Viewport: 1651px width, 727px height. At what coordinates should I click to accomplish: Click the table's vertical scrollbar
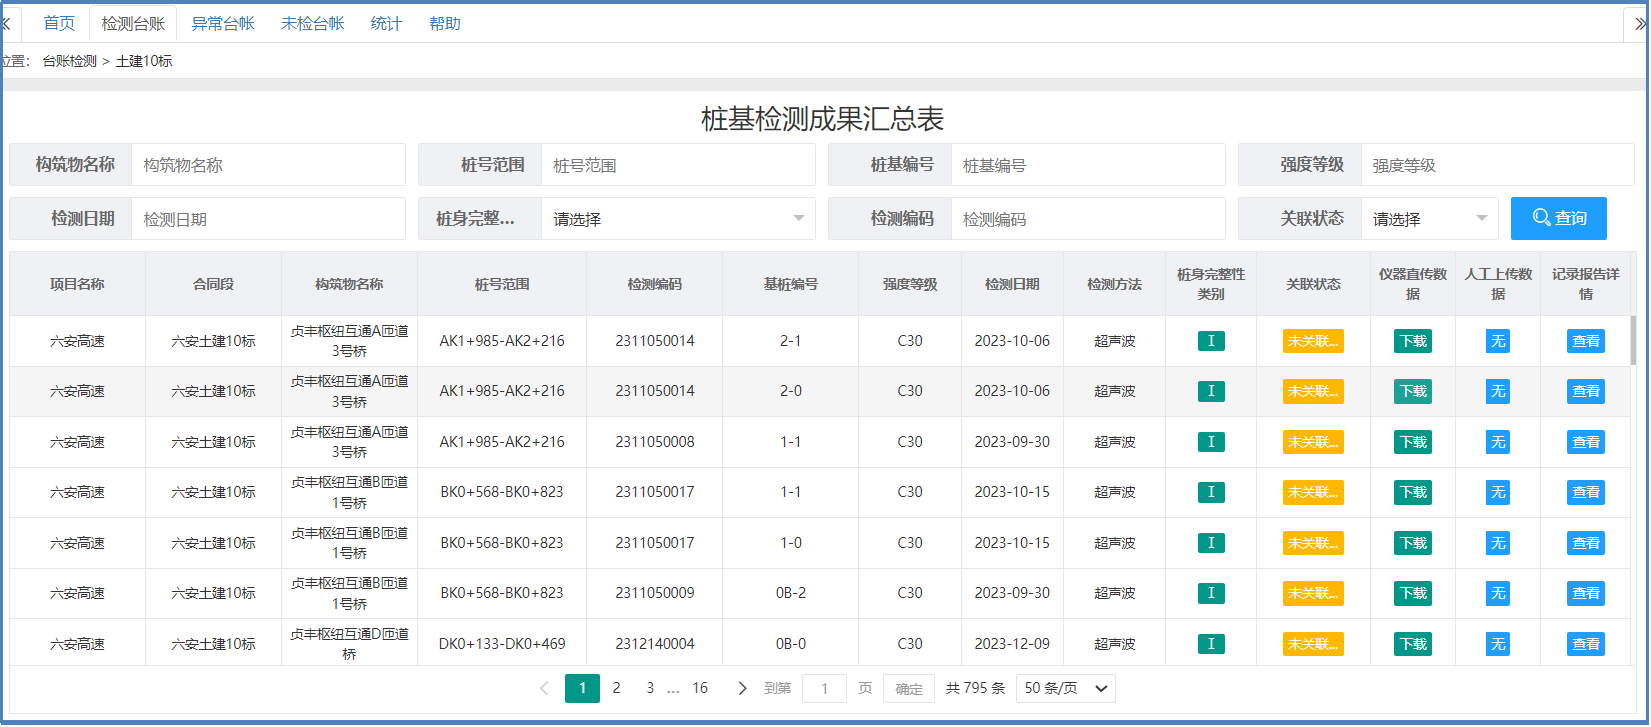1633,340
